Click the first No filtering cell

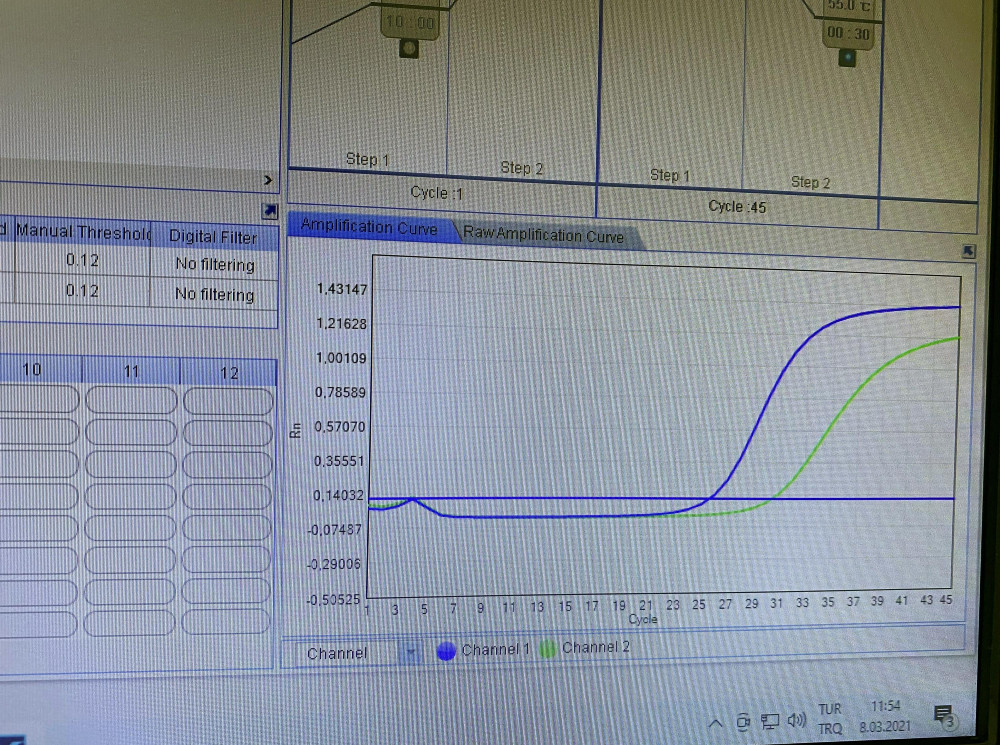point(215,264)
